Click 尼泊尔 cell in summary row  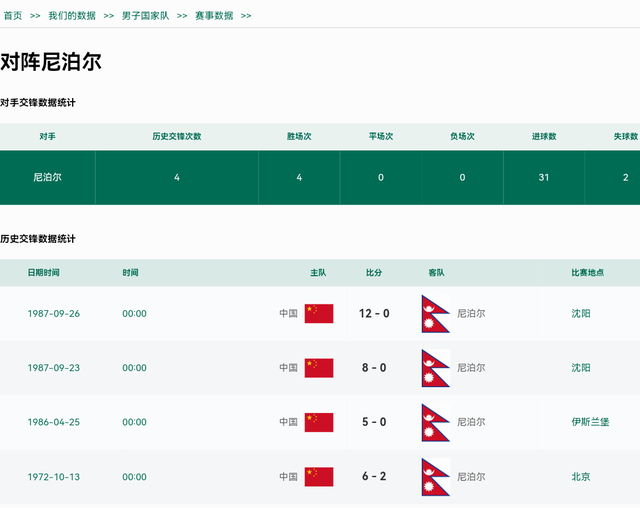(47, 177)
